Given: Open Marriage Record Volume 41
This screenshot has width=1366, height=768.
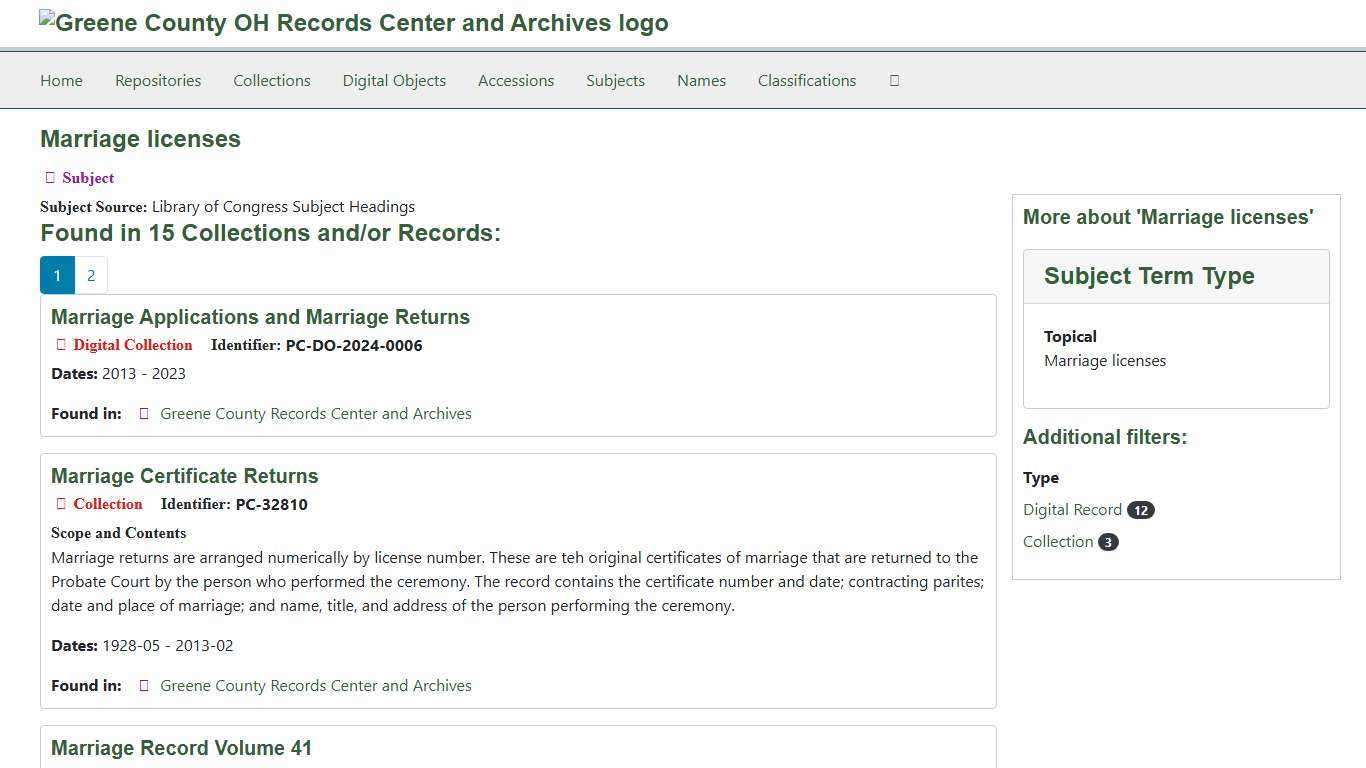Looking at the screenshot, I should click(181, 748).
